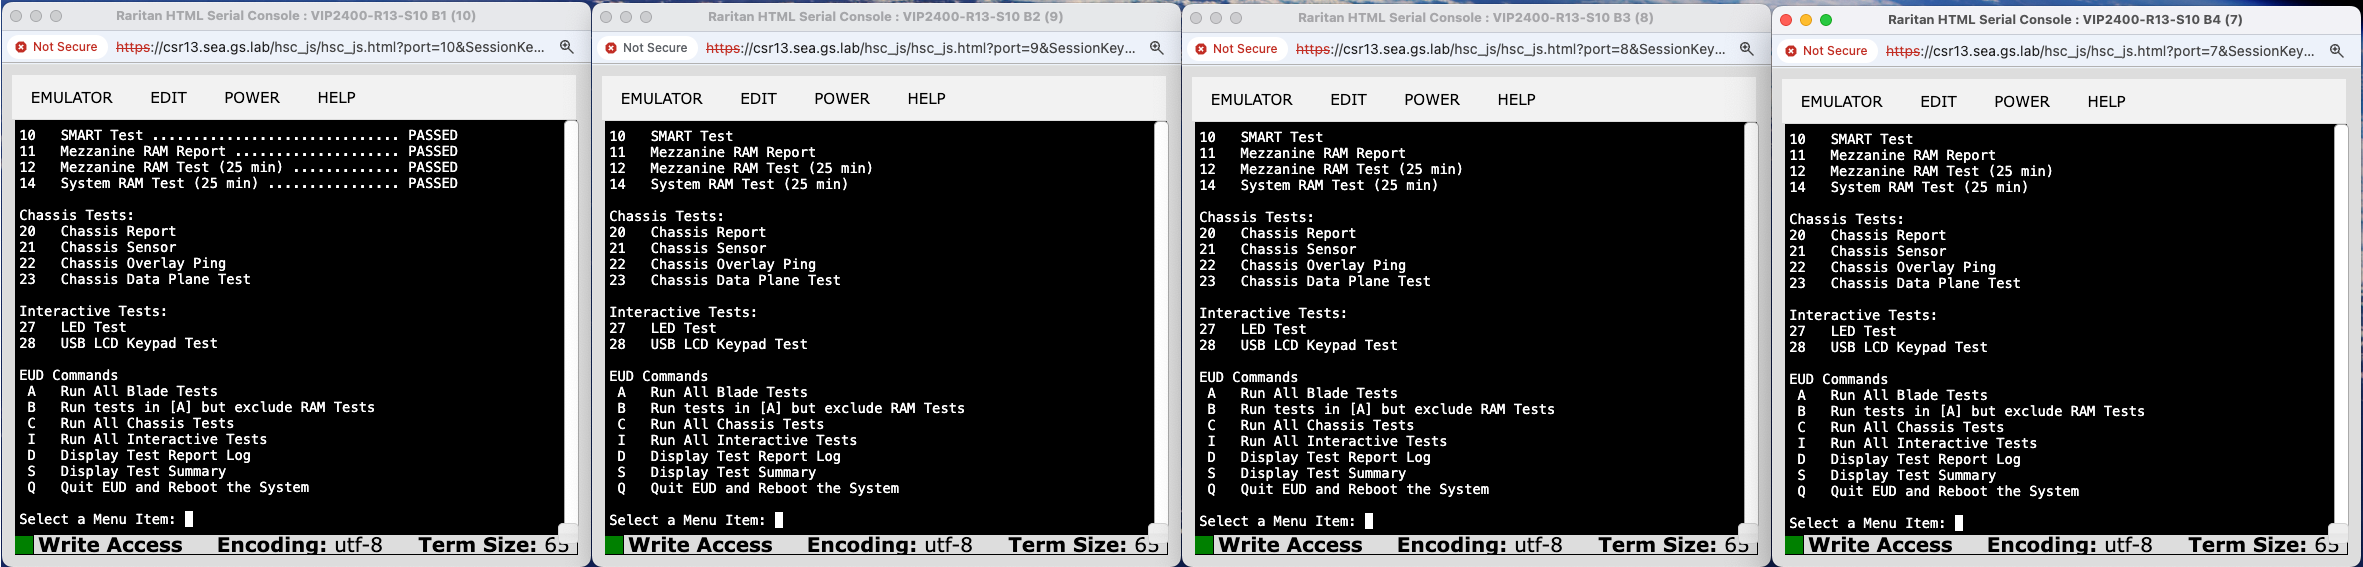2363x567 pixels.
Task: Click the terminal scrollbar in B1 console
Action: (571, 320)
